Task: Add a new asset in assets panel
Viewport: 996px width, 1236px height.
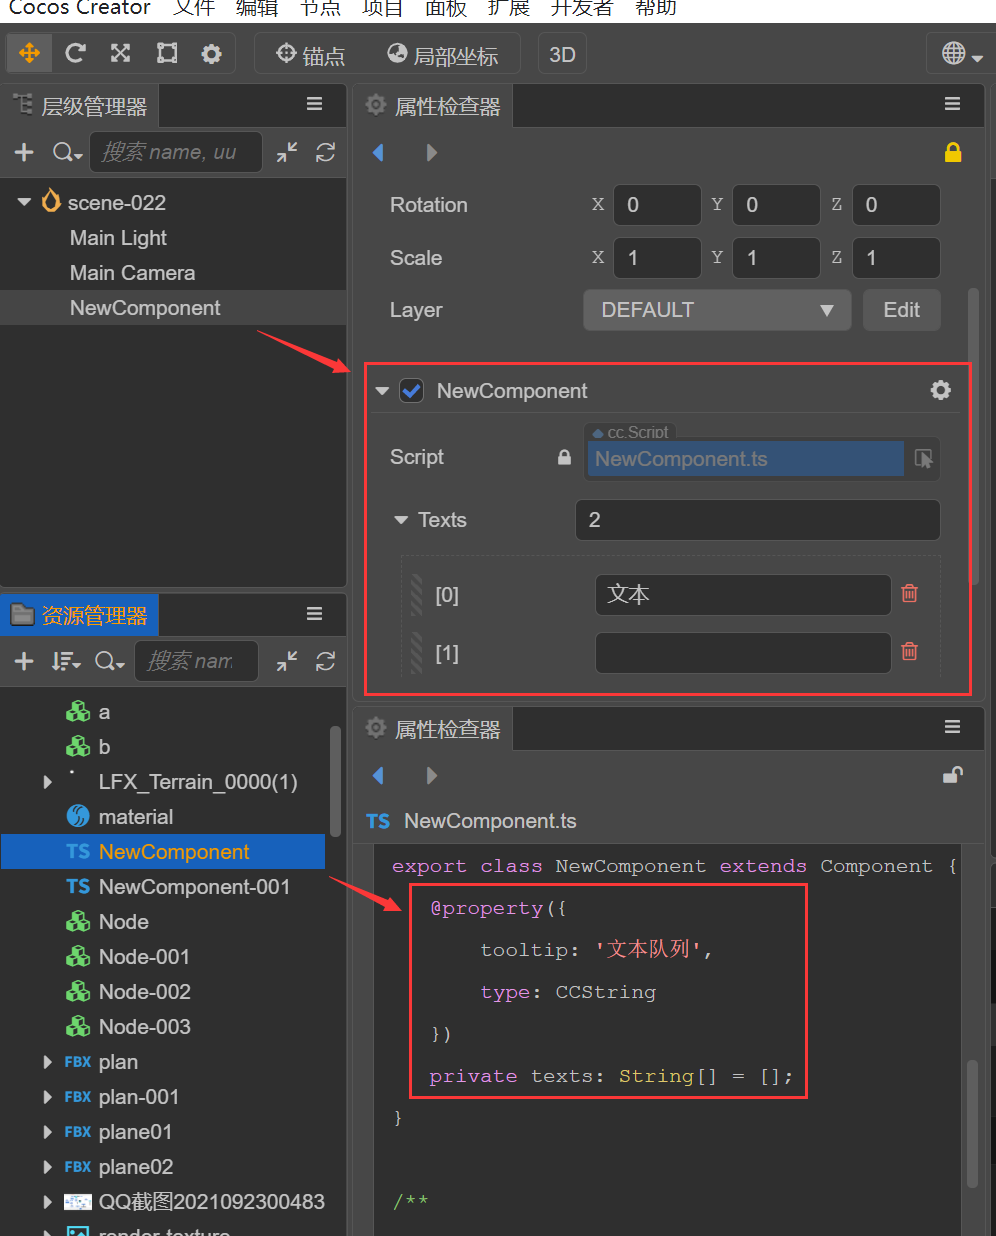Action: pos(24,661)
